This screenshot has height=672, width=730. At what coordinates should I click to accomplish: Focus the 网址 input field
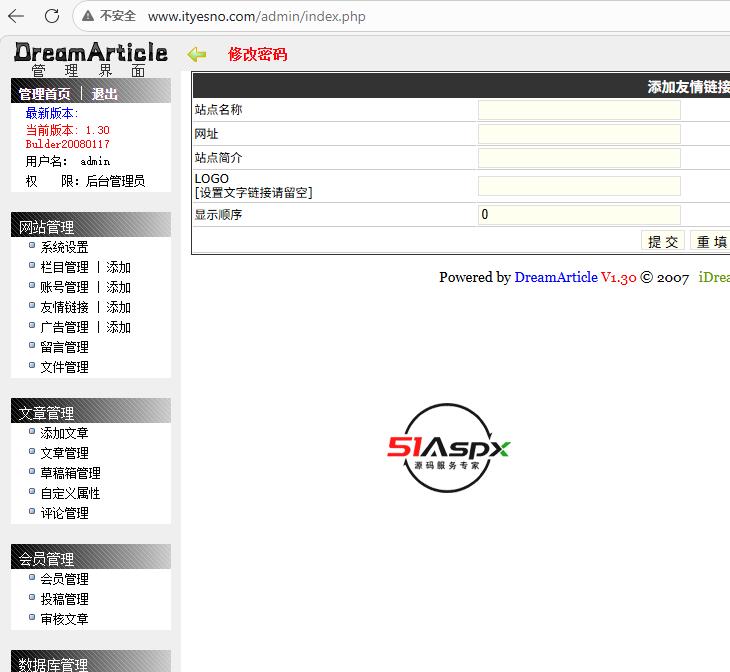[x=579, y=134]
